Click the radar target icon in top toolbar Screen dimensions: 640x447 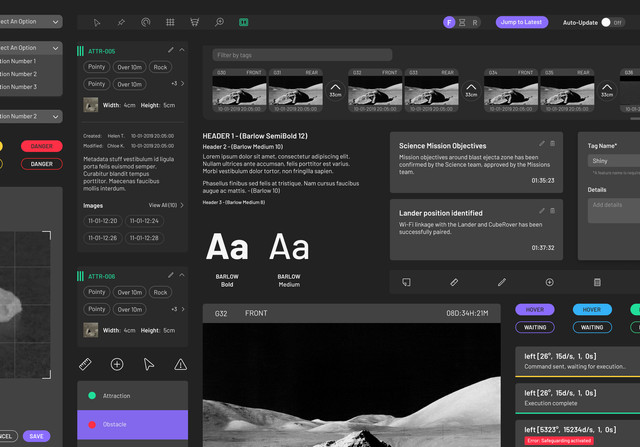pos(146,22)
